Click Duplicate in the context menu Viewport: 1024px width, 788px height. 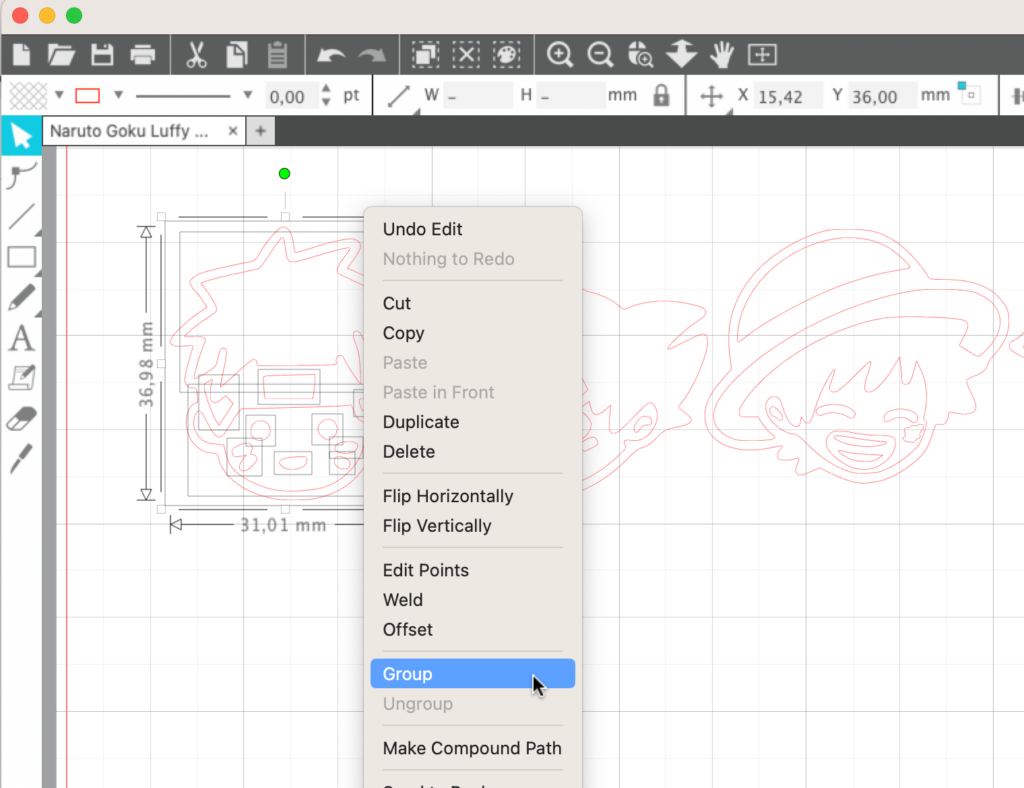[421, 422]
